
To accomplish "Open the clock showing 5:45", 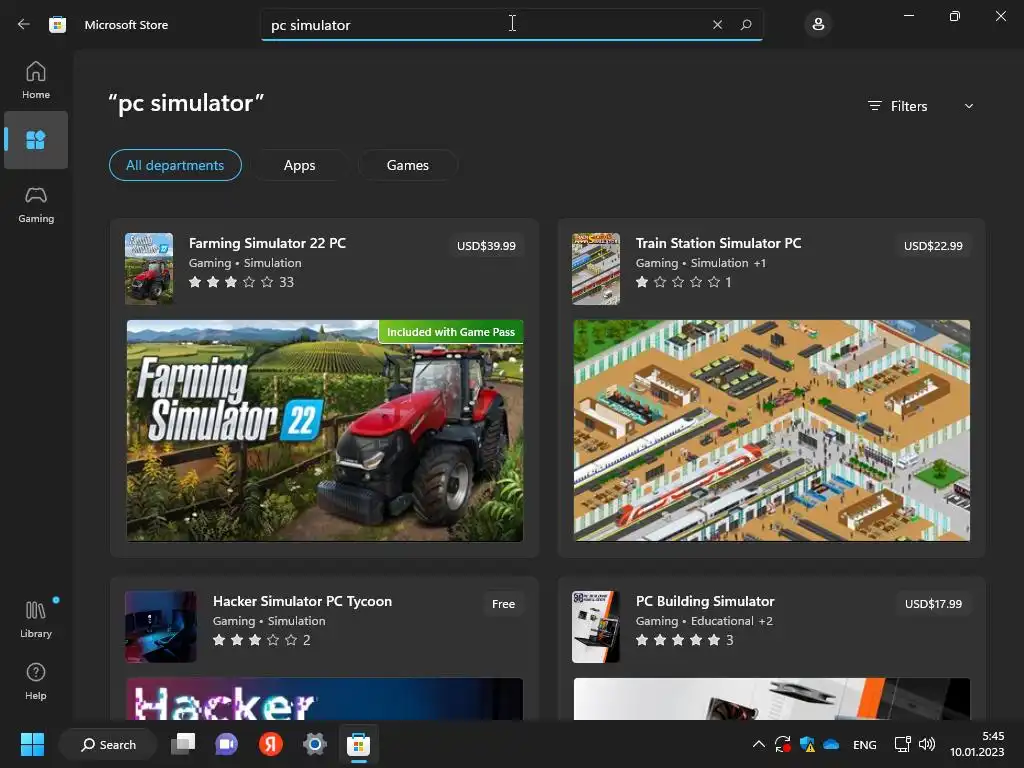I will pos(977,744).
